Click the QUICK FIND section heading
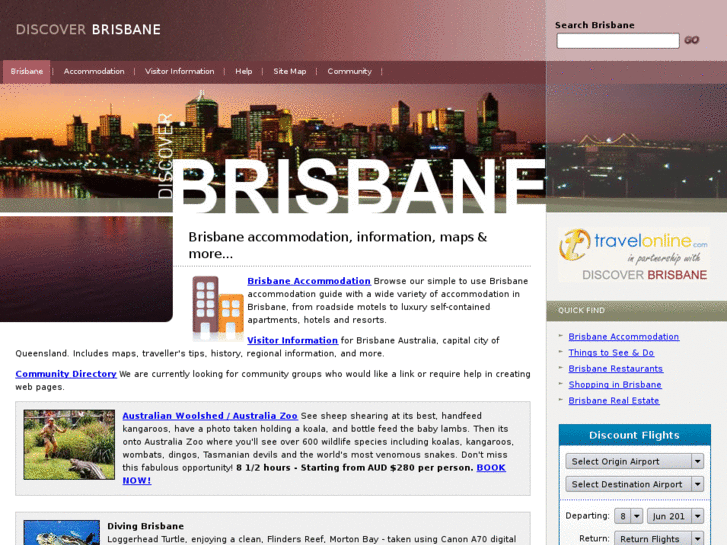The height and width of the screenshot is (545, 727). [x=581, y=311]
